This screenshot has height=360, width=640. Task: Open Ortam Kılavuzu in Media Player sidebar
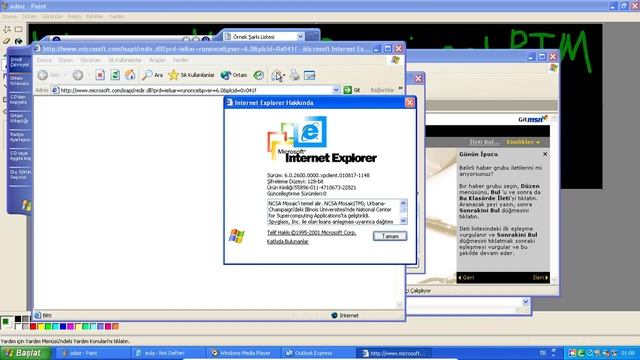[x=20, y=81]
